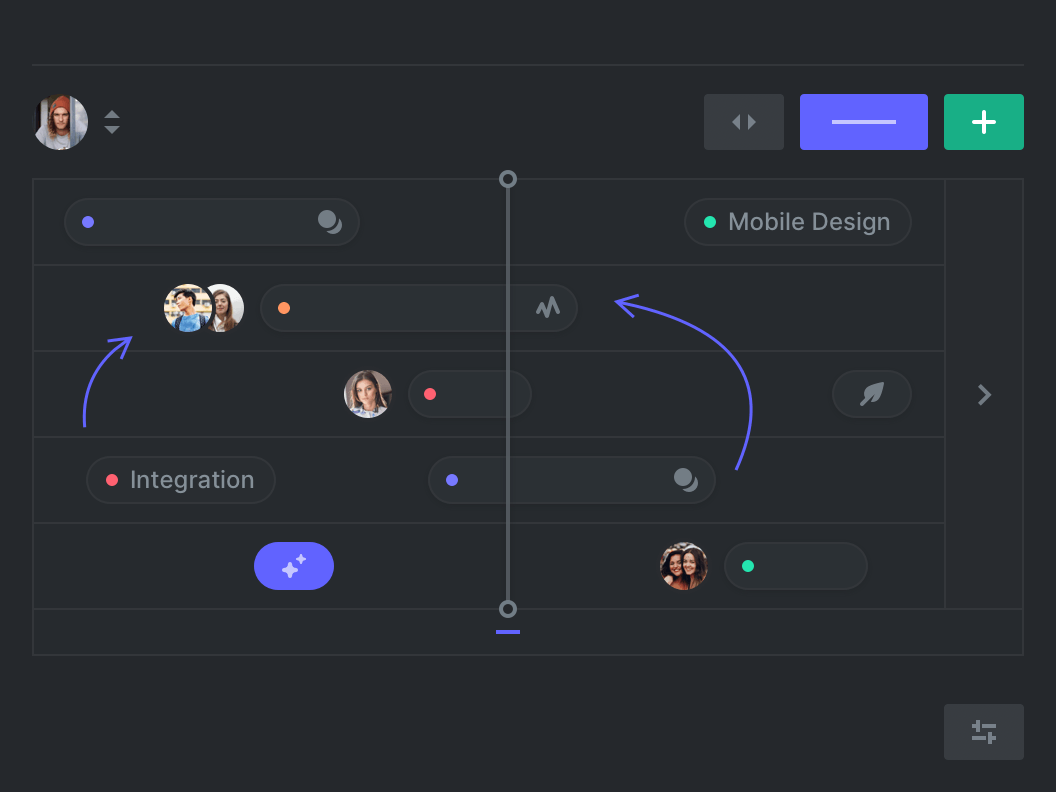The image size is (1056, 792).
Task: Toggle the red status dot on the Integration tag
Action: click(111, 479)
